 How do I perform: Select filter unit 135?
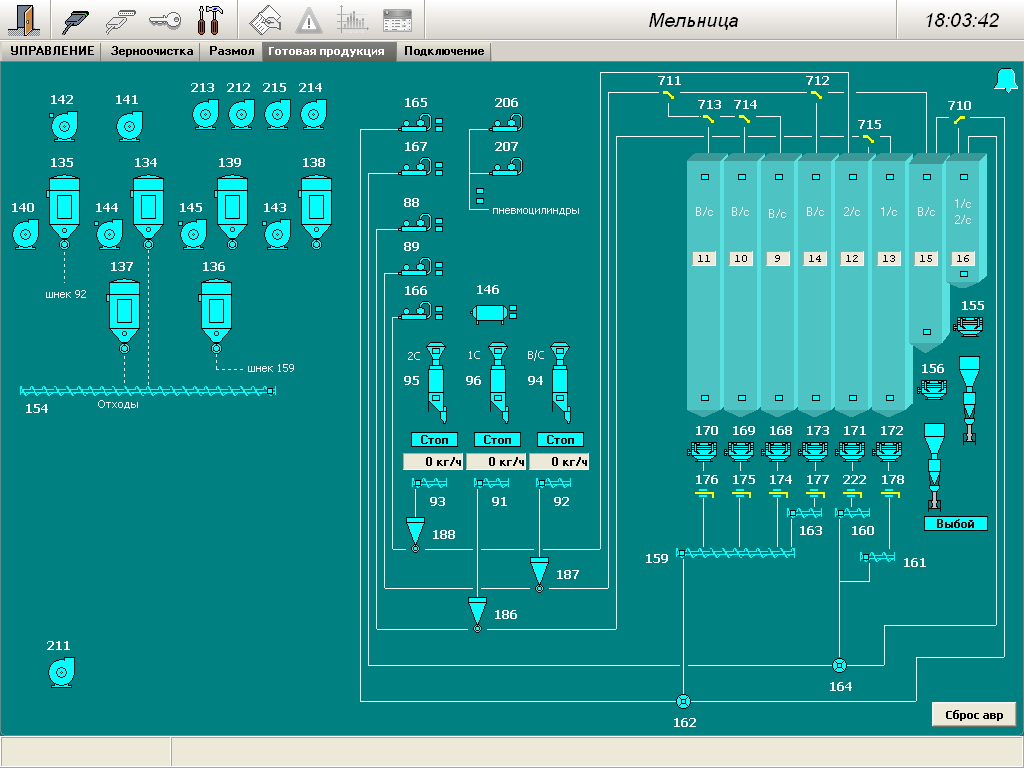pos(64,202)
